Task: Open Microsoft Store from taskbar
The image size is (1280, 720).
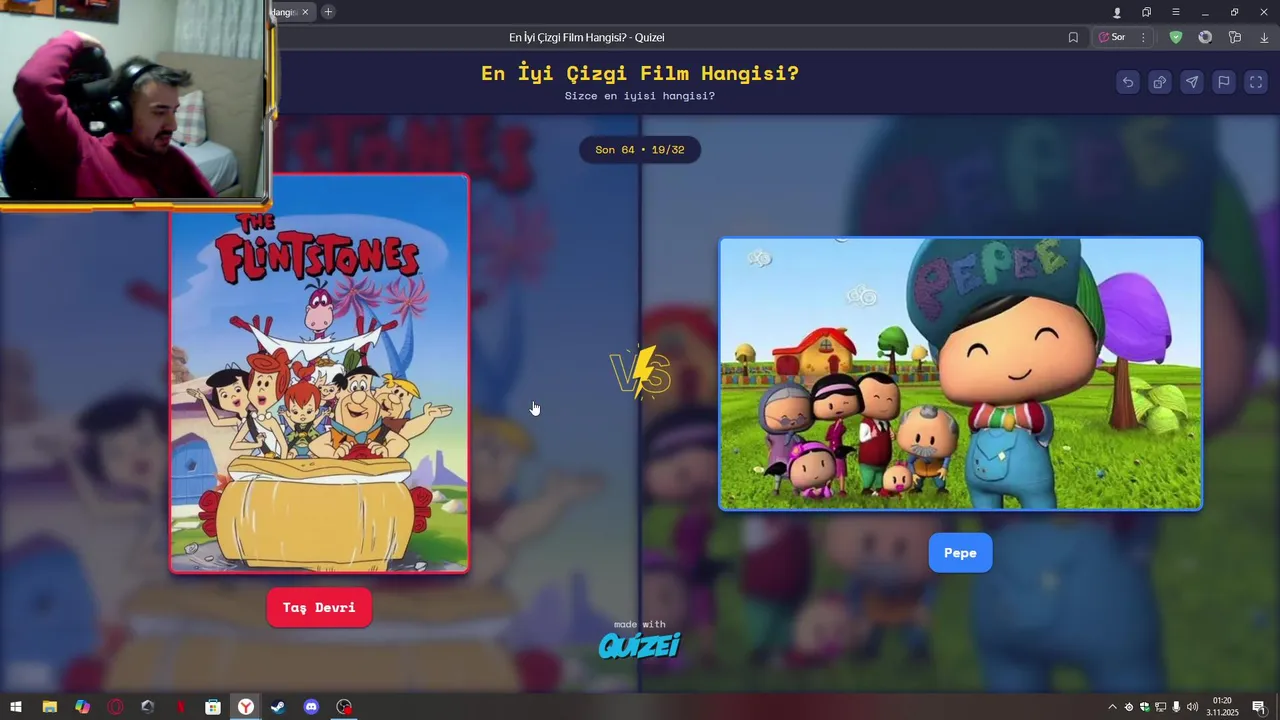Action: point(213,707)
